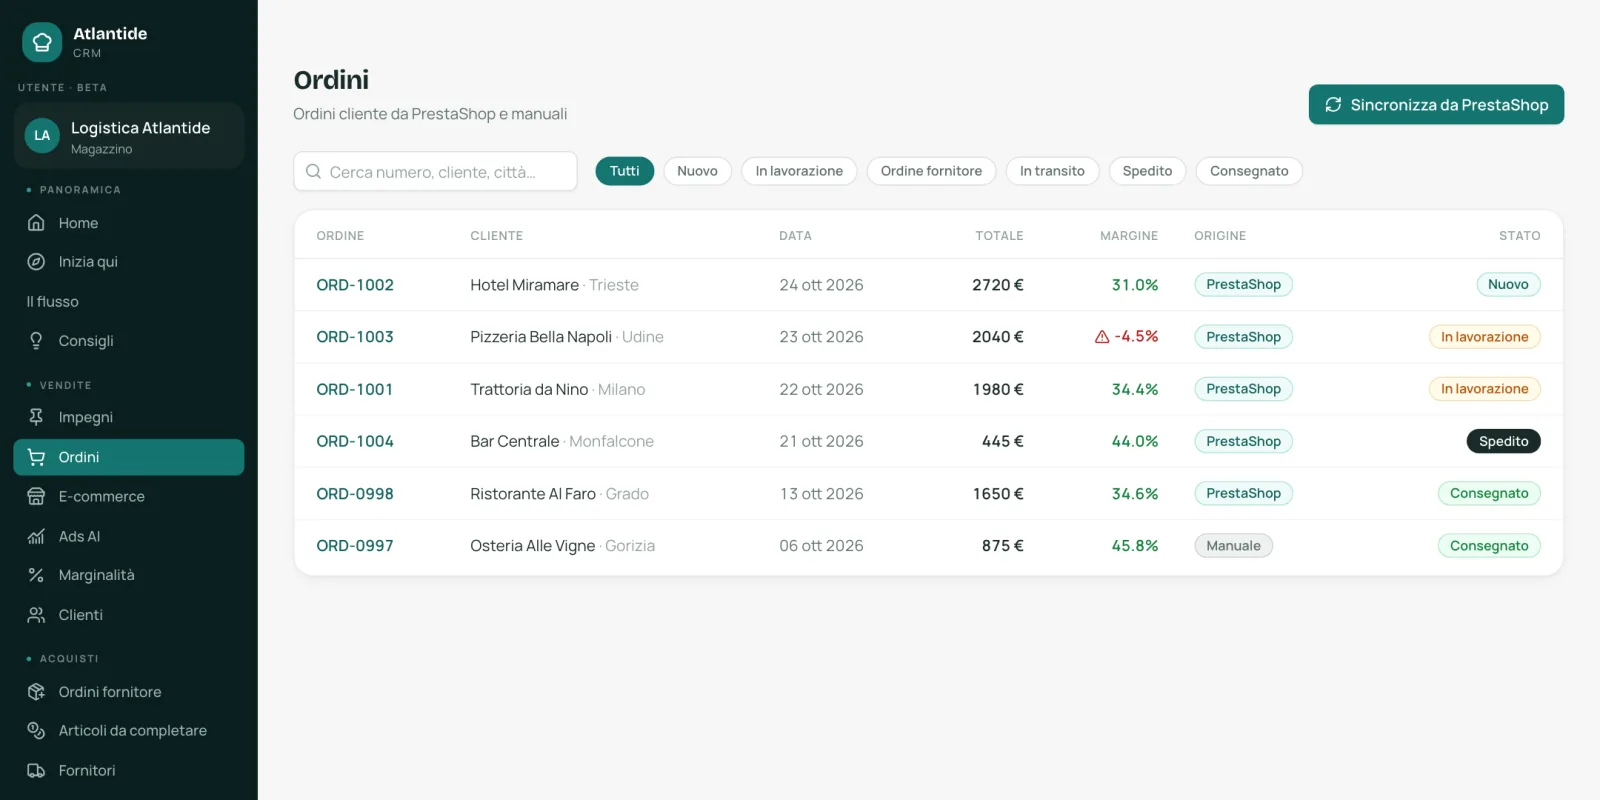This screenshot has height=800, width=1600.
Task: Click the Consigli lightbulb icon
Action: click(x=36, y=341)
